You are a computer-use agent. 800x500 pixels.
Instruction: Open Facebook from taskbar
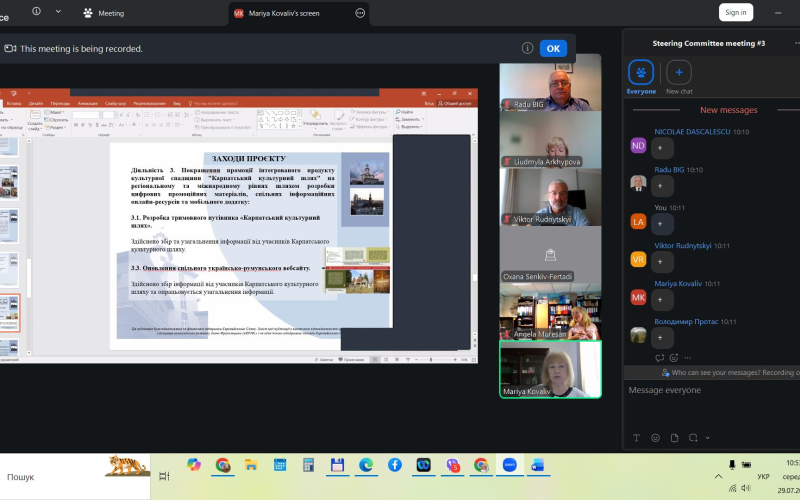[394, 465]
